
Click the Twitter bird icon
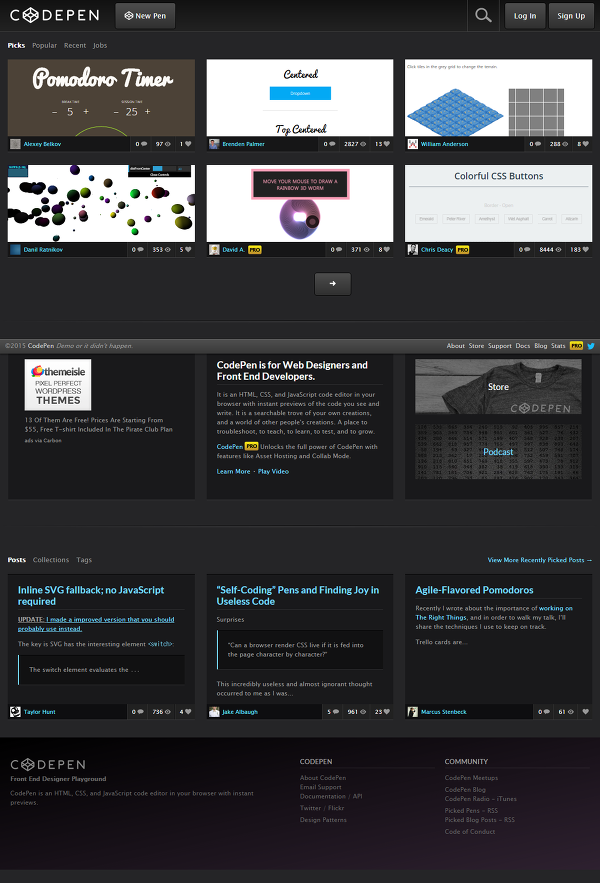click(x=590, y=346)
